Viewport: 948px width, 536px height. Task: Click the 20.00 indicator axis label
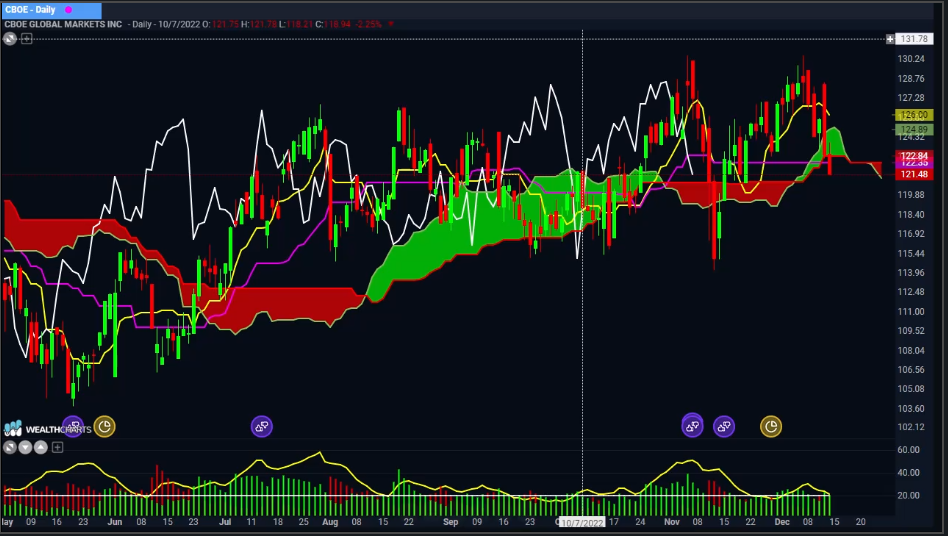[909, 495]
